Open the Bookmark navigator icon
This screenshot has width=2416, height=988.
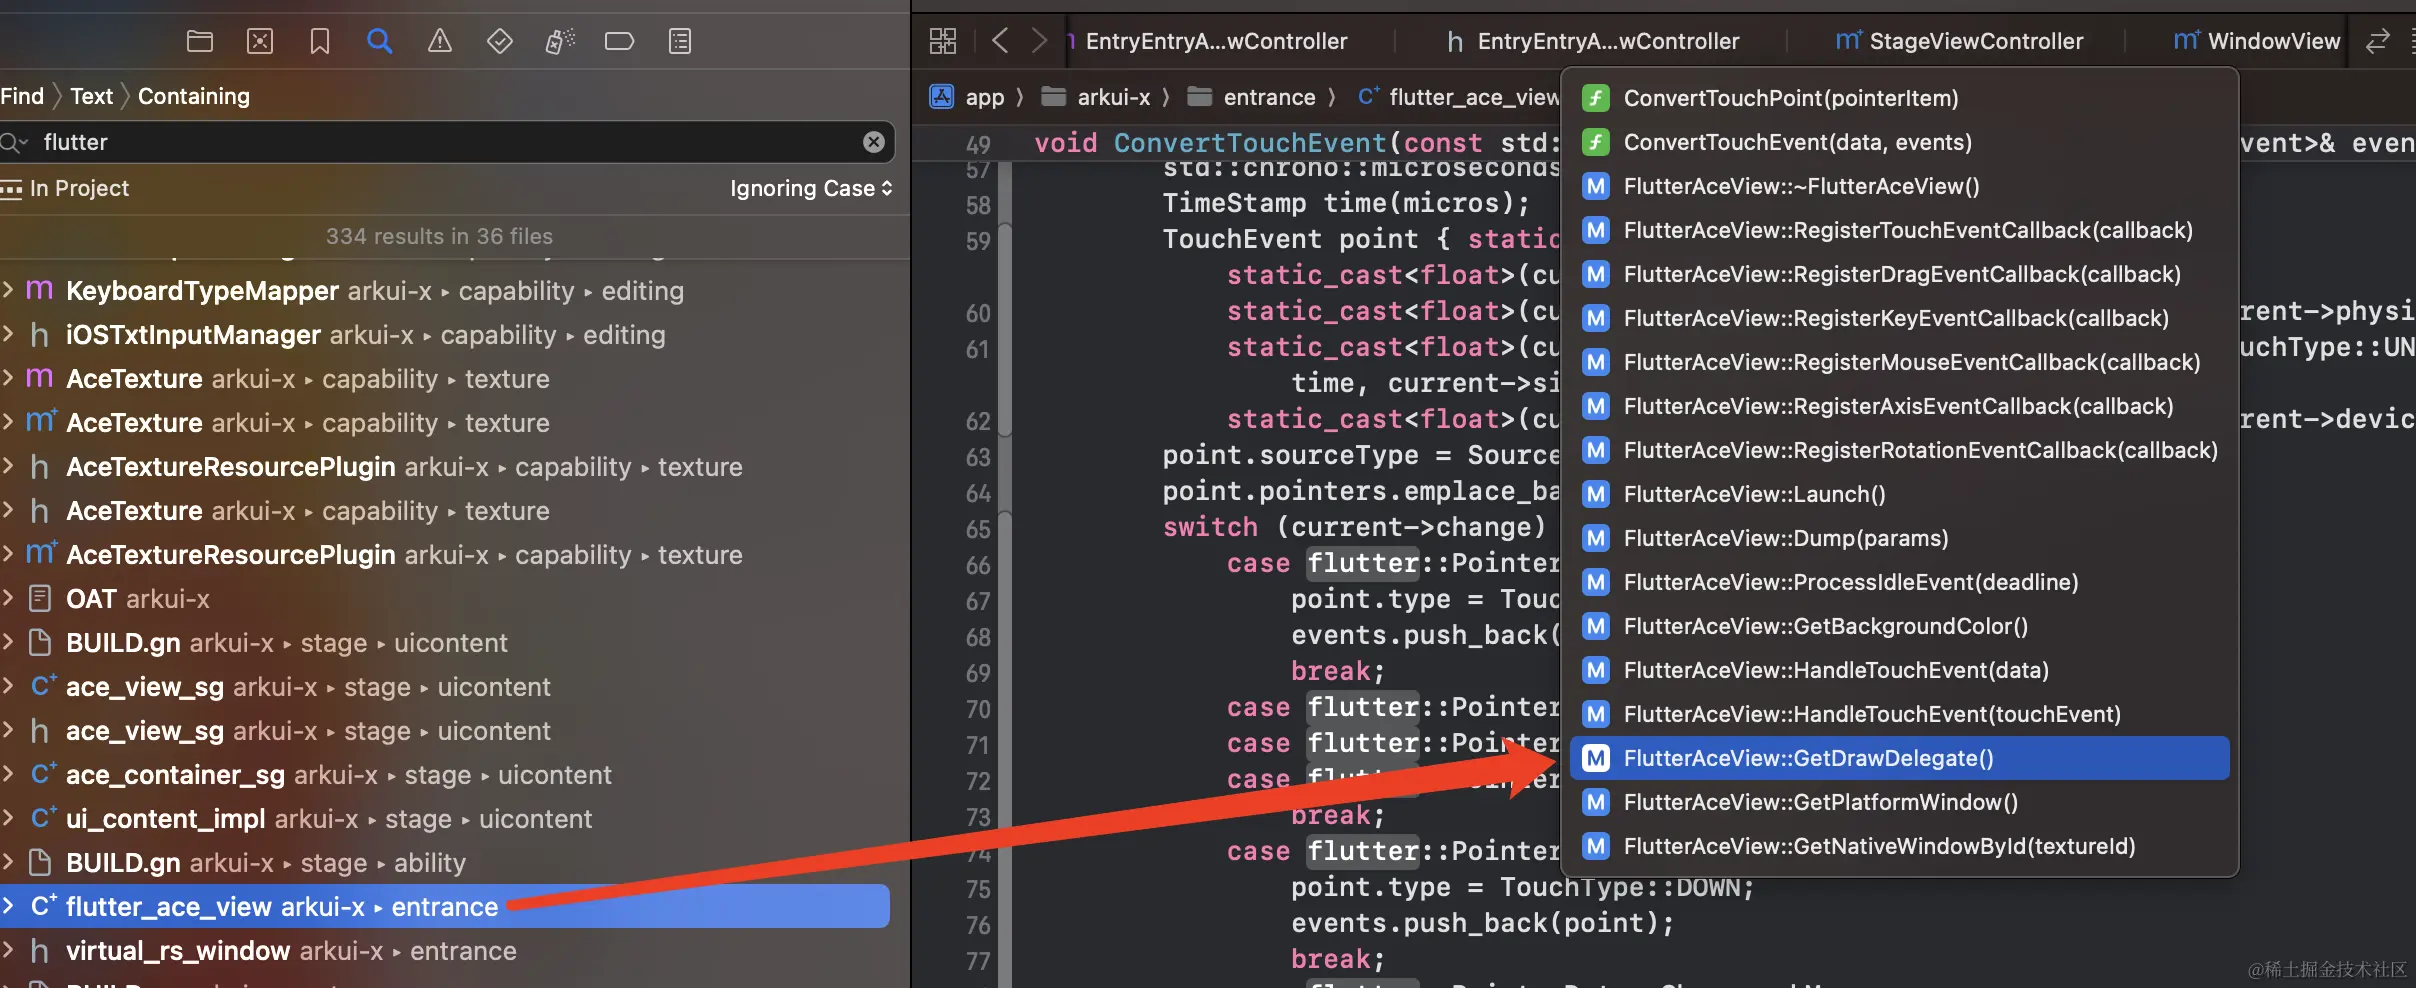click(320, 41)
